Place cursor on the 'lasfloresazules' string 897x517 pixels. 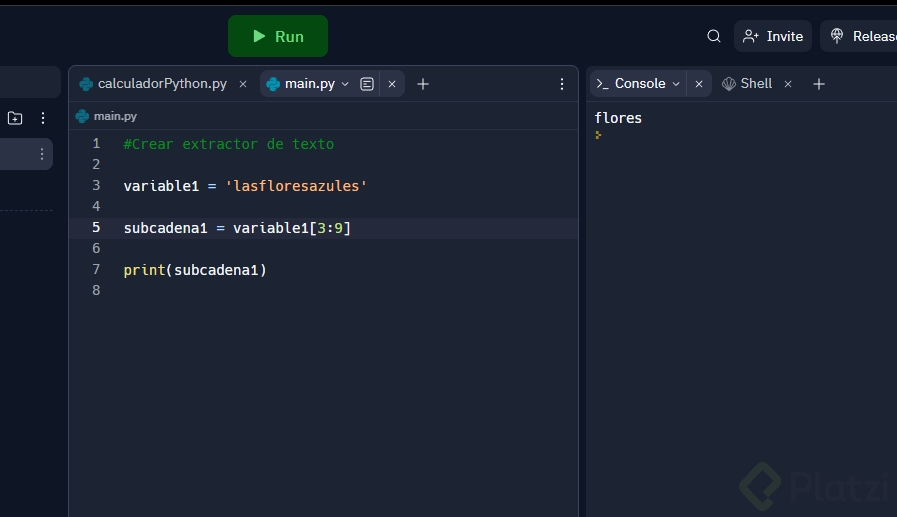pyautogui.click(x=296, y=186)
